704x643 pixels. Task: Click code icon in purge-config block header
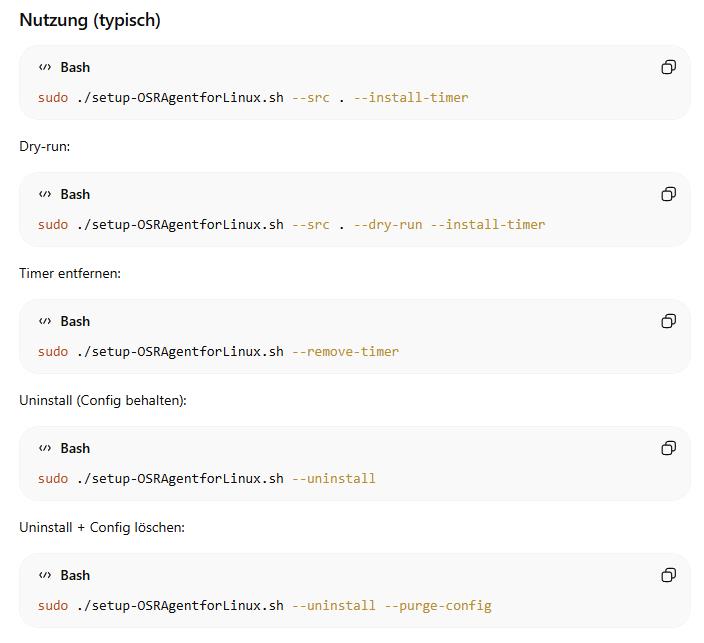tap(45, 575)
